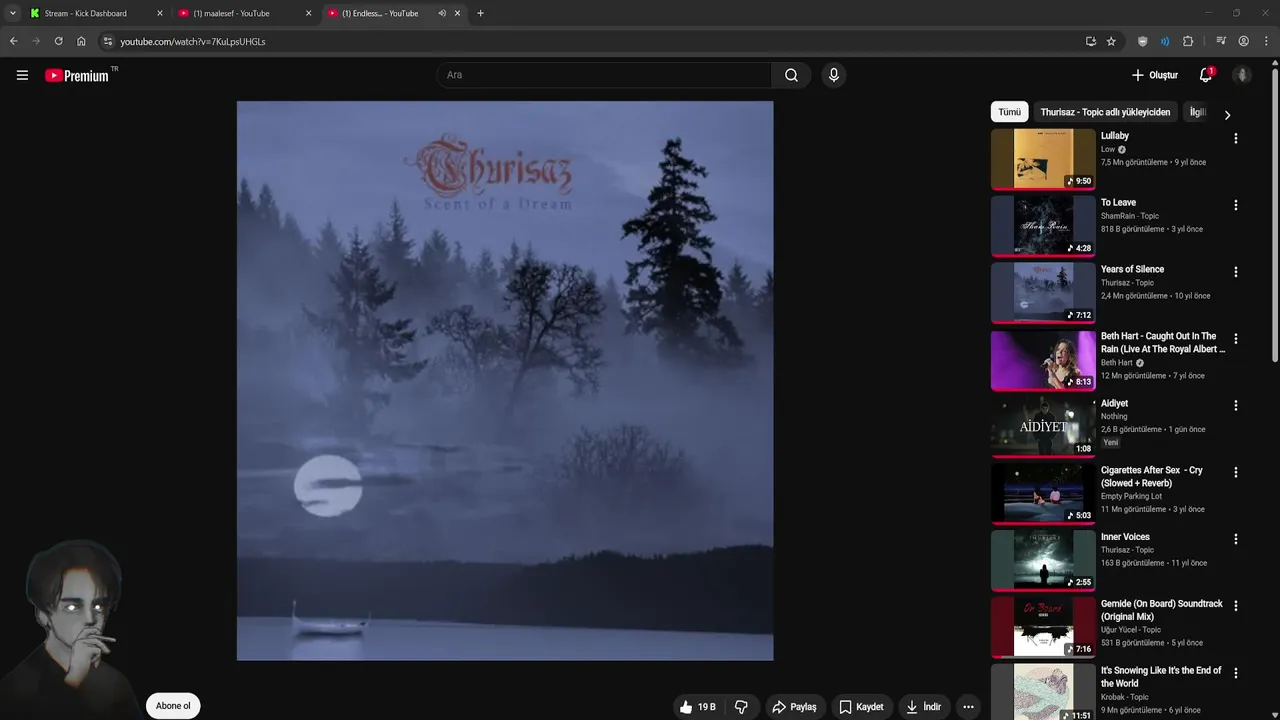Click the Kaydet save button

(861, 707)
